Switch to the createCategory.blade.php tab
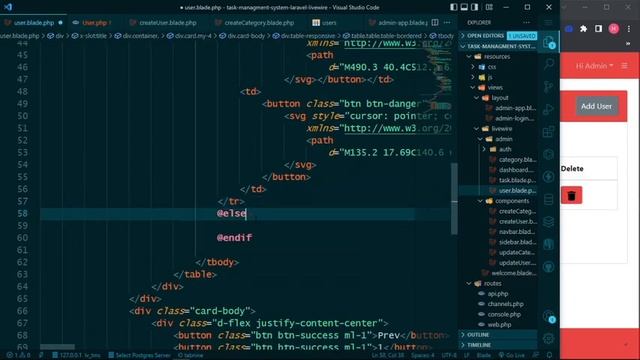The width and height of the screenshot is (640, 360). pyautogui.click(x=259, y=22)
